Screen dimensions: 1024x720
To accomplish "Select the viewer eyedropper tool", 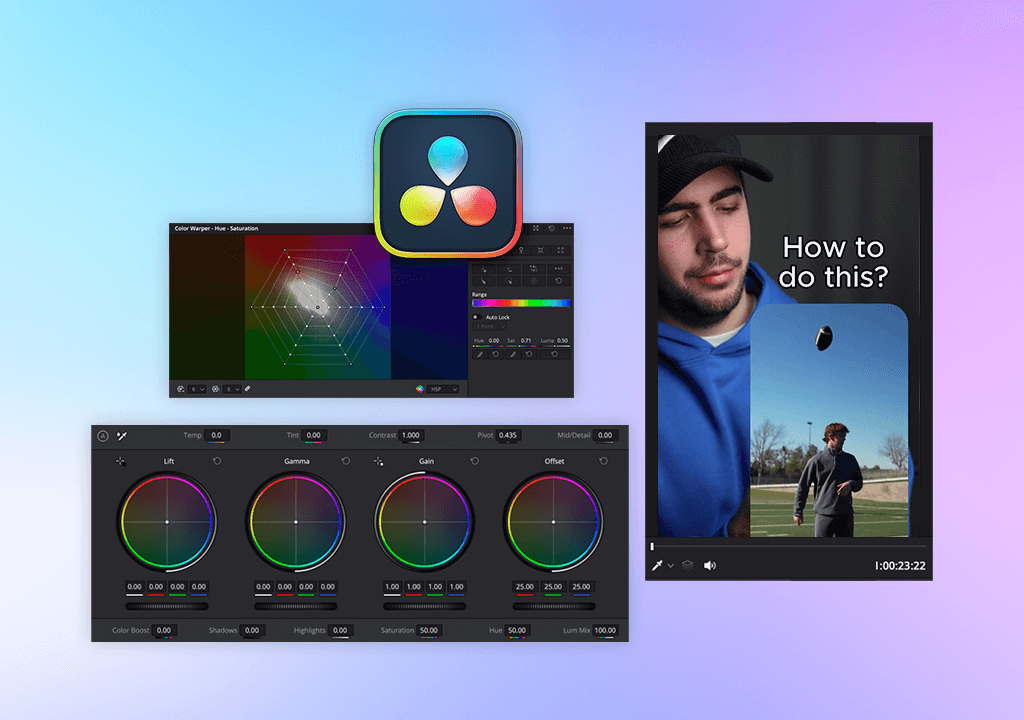I will (657, 565).
